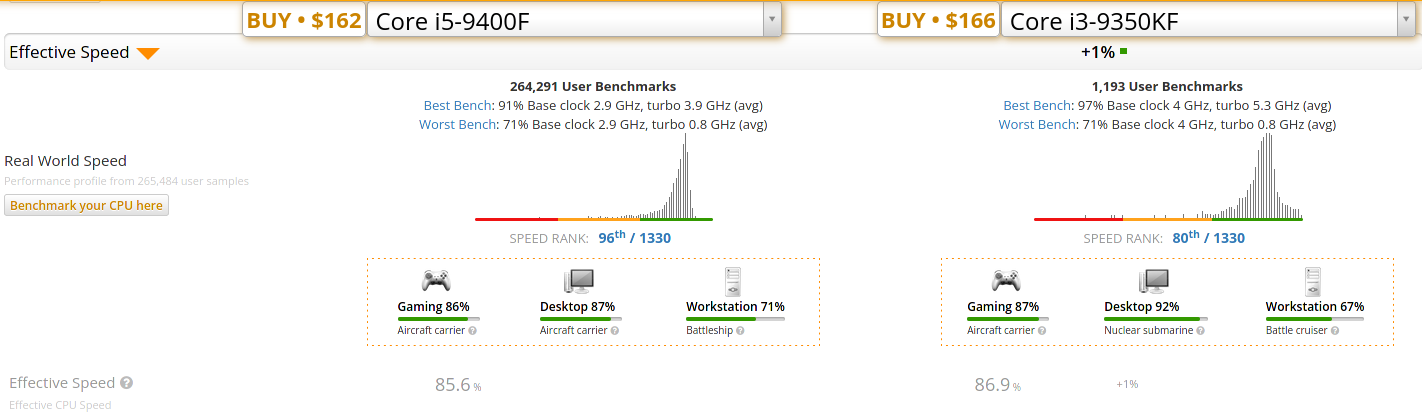Click the BUY $166 button for Core i3-9350KF
Image resolution: width=1422 pixels, height=419 pixels.
click(x=938, y=21)
